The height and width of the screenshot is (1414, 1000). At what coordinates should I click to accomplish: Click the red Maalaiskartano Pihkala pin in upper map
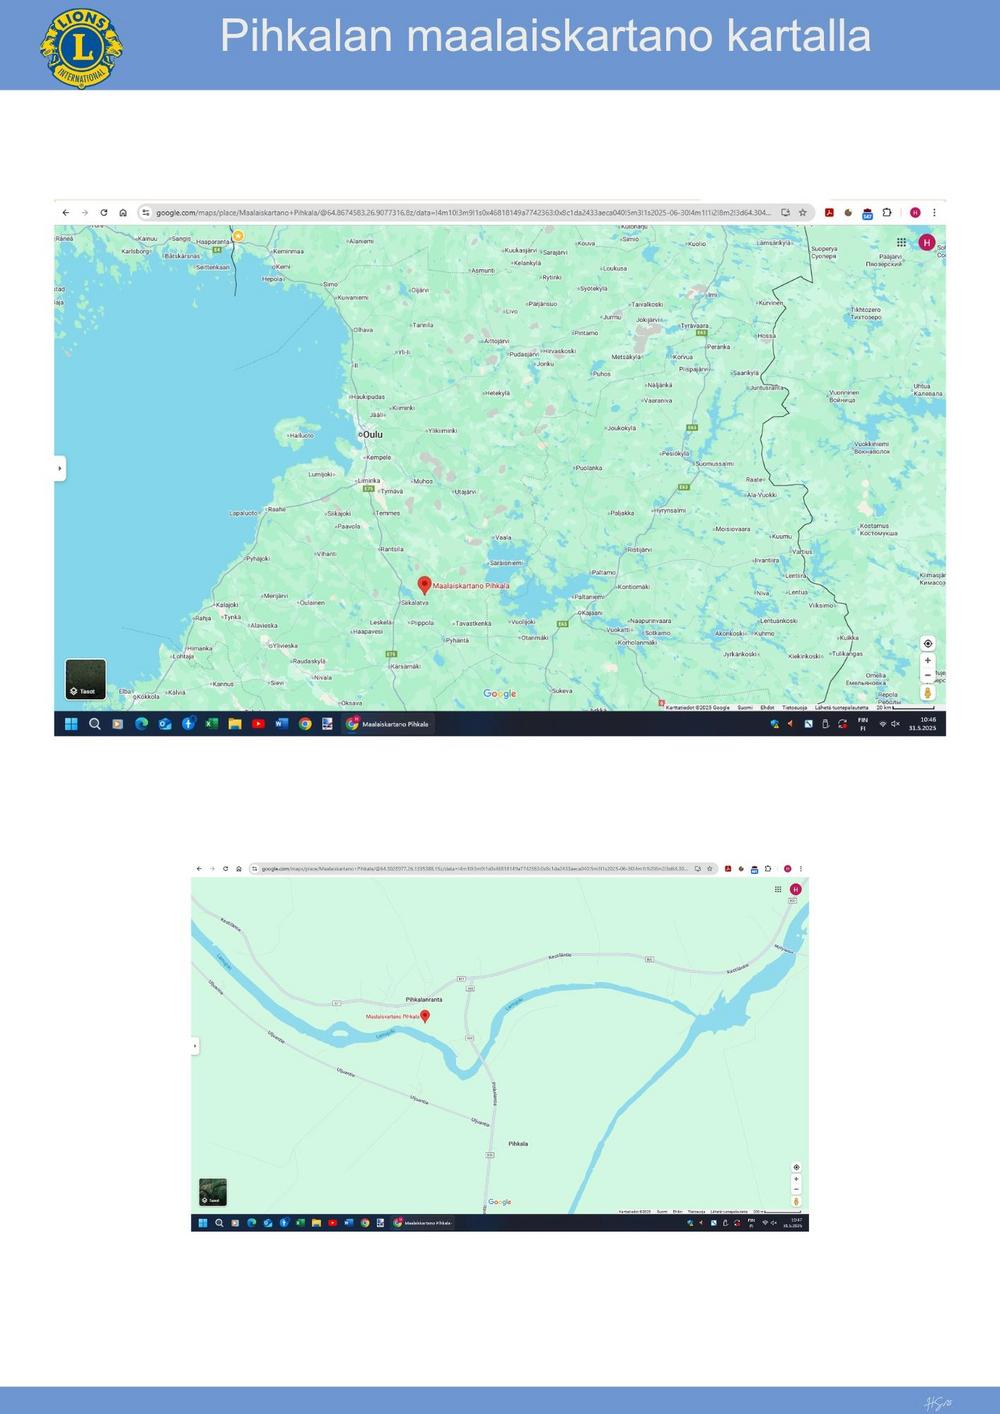pos(424,584)
